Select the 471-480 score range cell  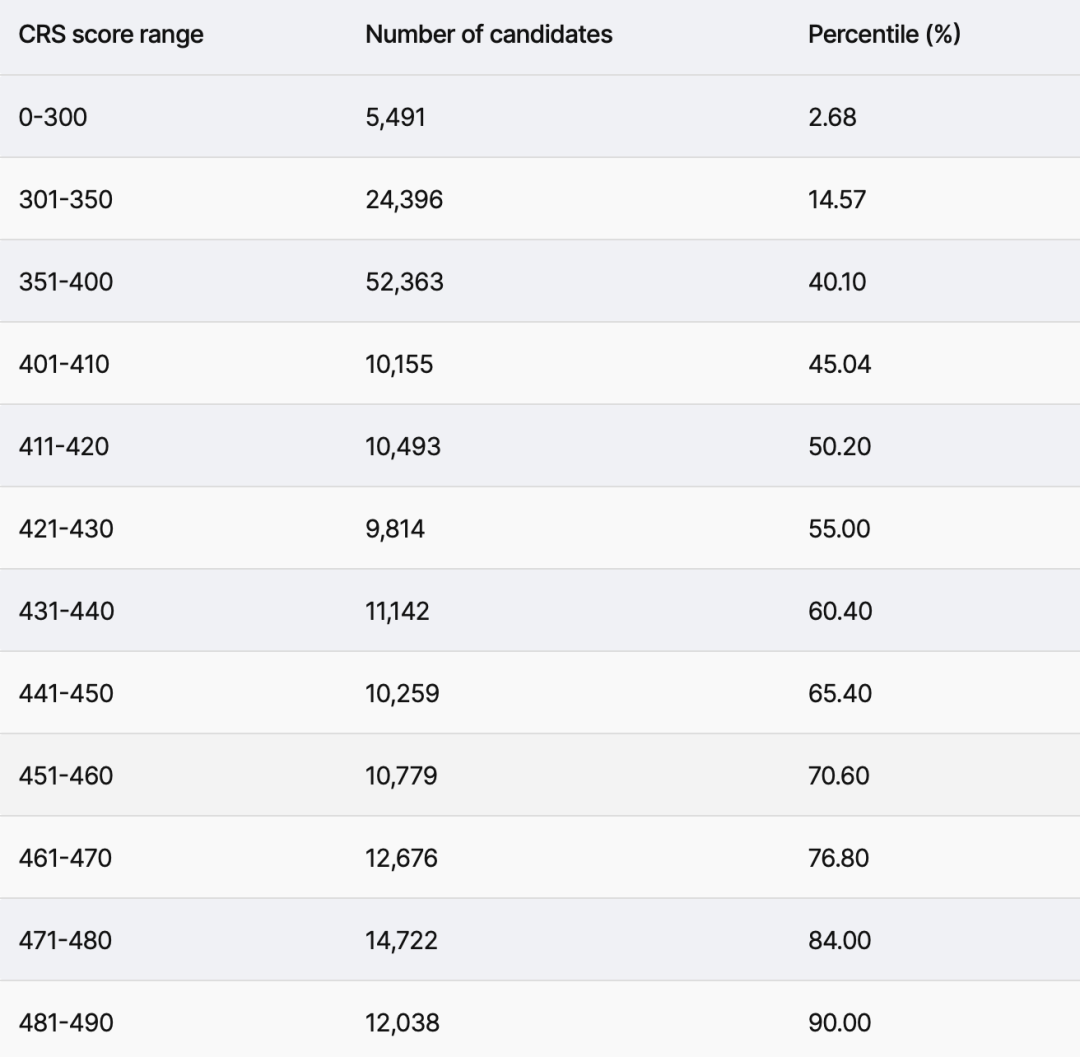[65, 940]
